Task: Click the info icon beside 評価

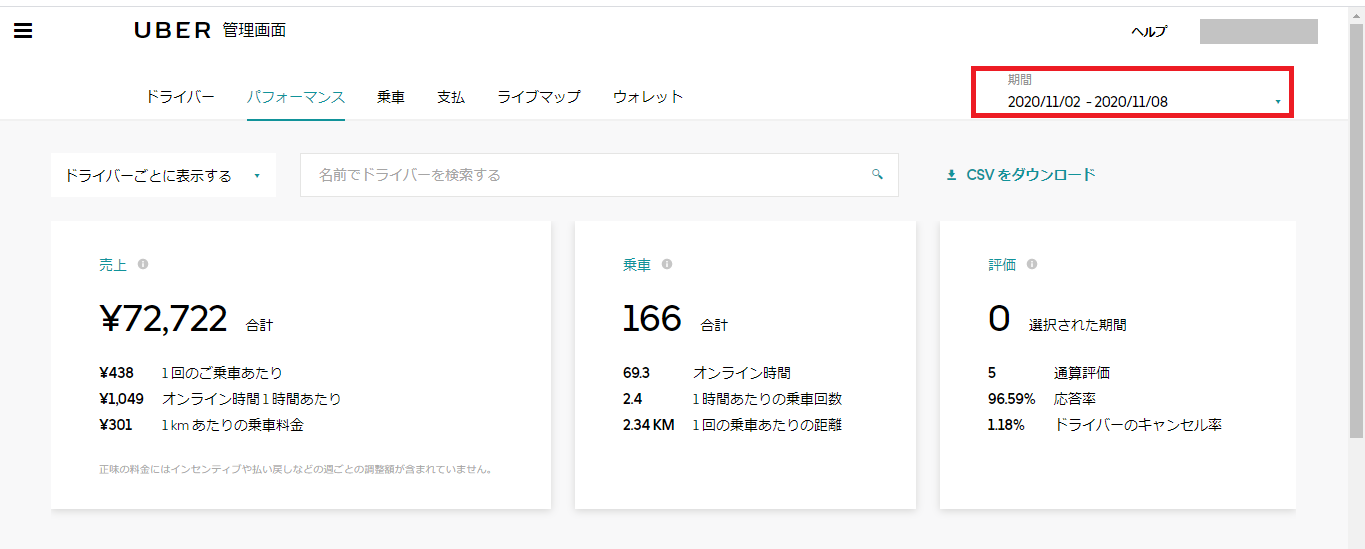Action: pos(1032,264)
